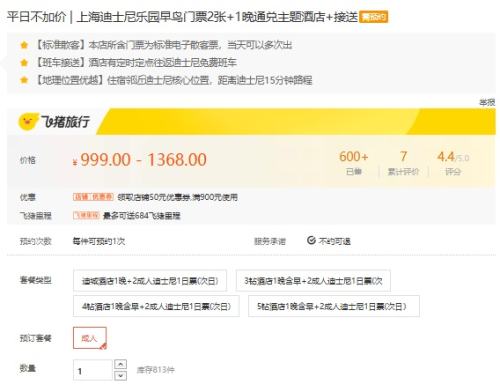This screenshot has width=500, height=392.
Task: Select package 5钻酒店1晚含早+2成人迪士尼1日票
Action: click(334, 306)
